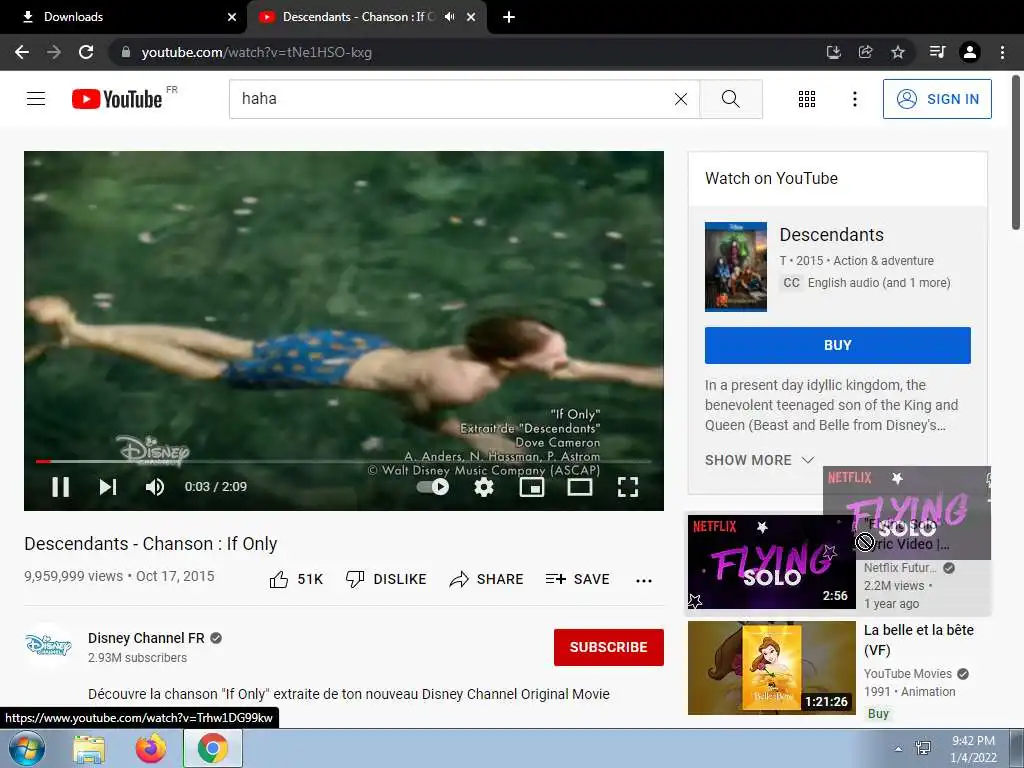Skip to next video
The width and height of the screenshot is (1024, 768).
click(x=108, y=487)
